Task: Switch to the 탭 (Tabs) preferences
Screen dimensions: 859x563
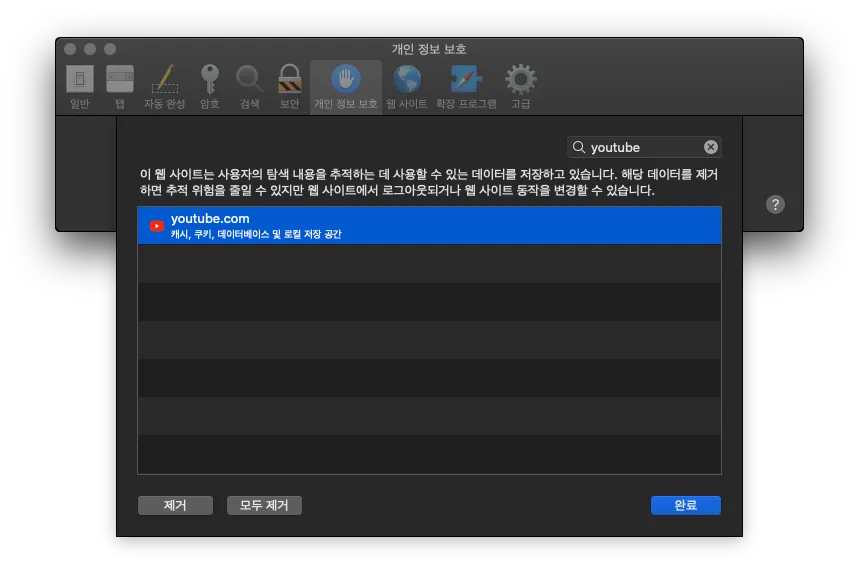Action: [x=120, y=80]
